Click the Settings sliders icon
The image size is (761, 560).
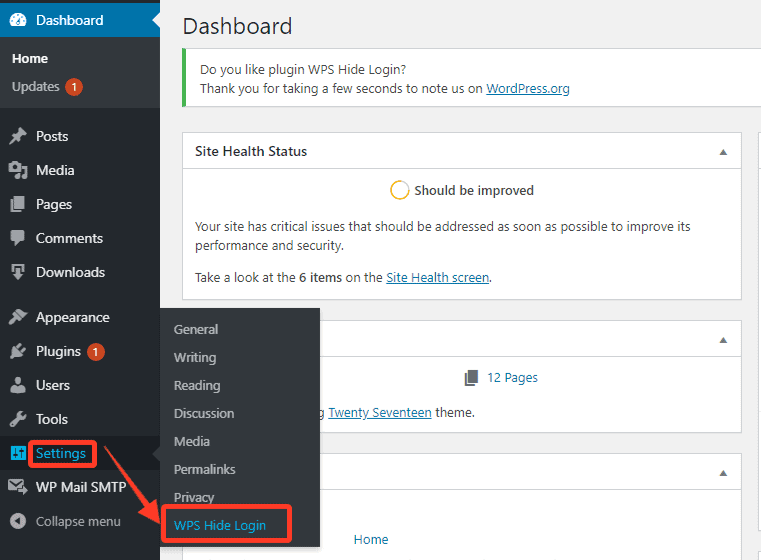pyautogui.click(x=18, y=453)
